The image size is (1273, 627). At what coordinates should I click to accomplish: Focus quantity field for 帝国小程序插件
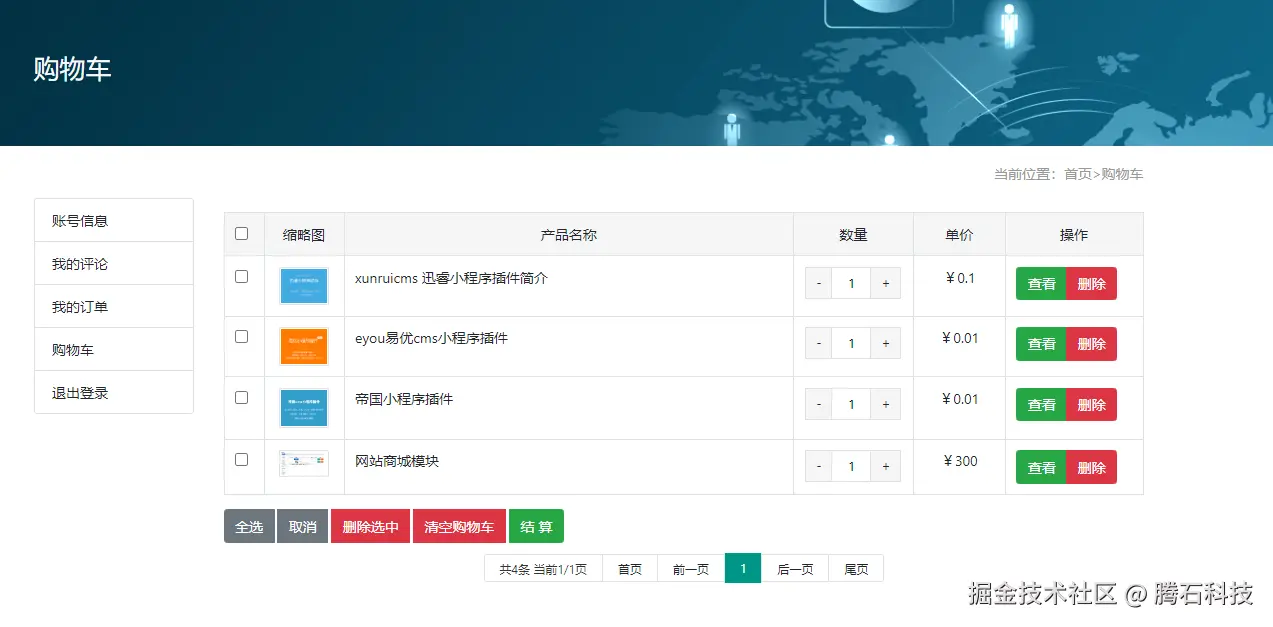tap(851, 405)
